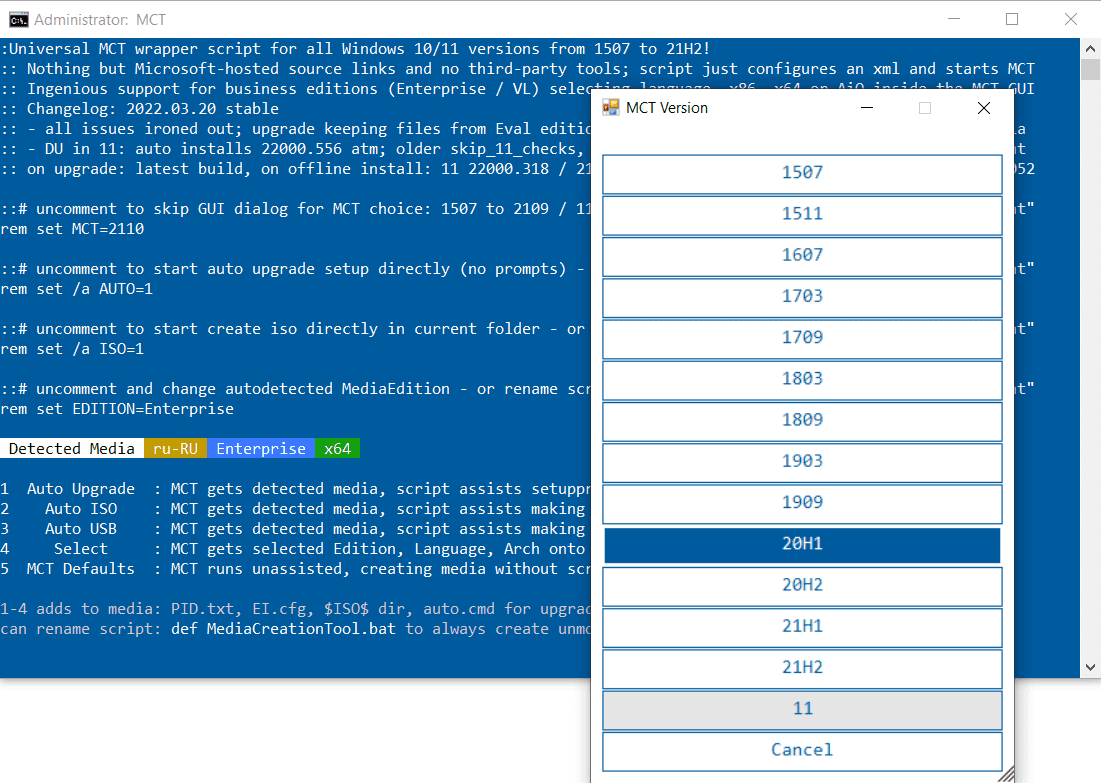The image size is (1101, 783).
Task: Close the MCT Version dialog window
Action: [x=984, y=107]
